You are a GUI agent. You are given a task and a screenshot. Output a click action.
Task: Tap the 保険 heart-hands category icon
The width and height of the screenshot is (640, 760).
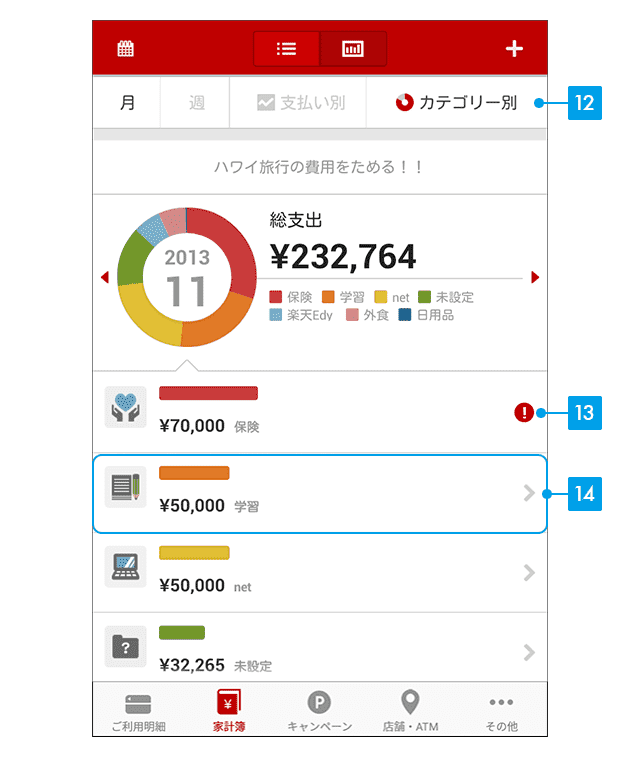(125, 407)
